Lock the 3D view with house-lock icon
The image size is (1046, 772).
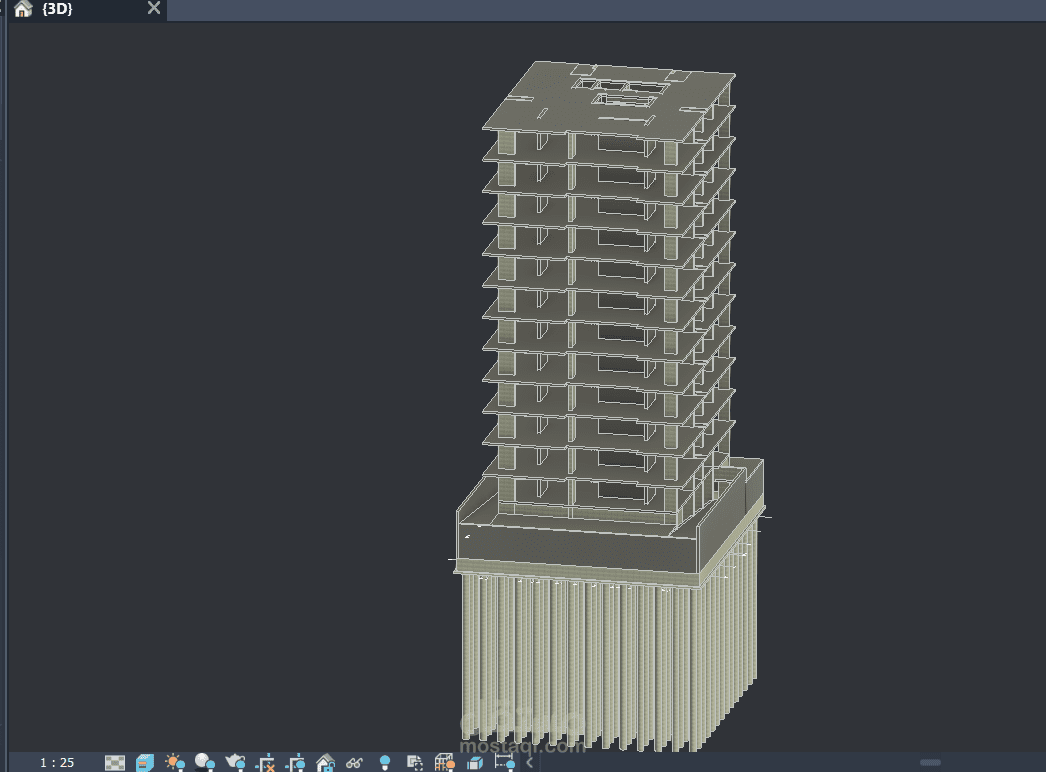click(x=325, y=762)
